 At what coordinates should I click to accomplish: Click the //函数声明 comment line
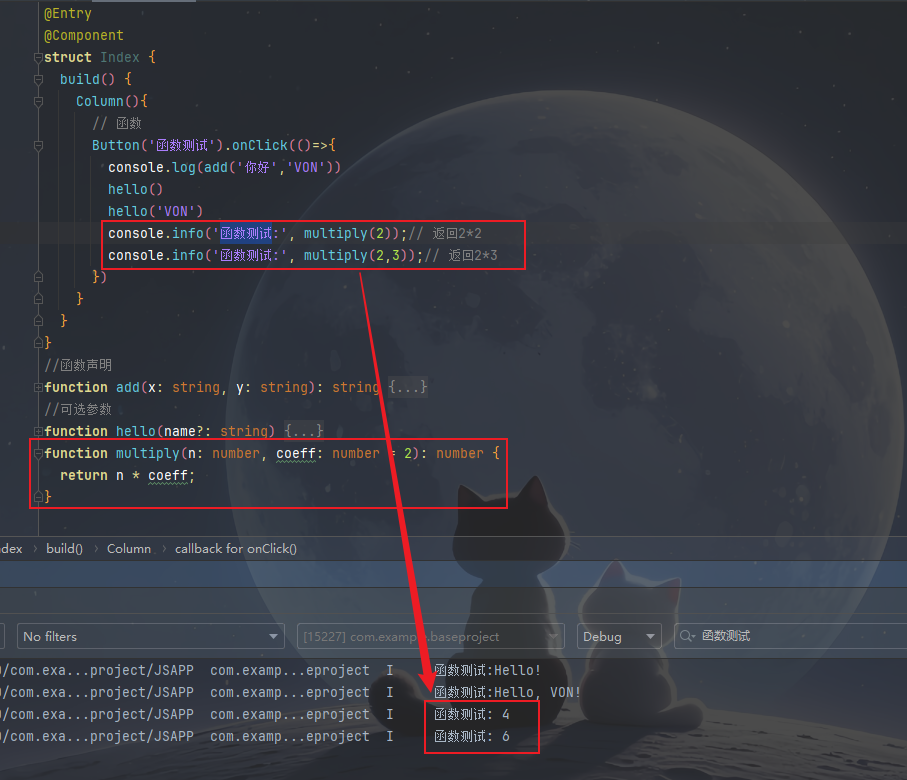coord(78,365)
